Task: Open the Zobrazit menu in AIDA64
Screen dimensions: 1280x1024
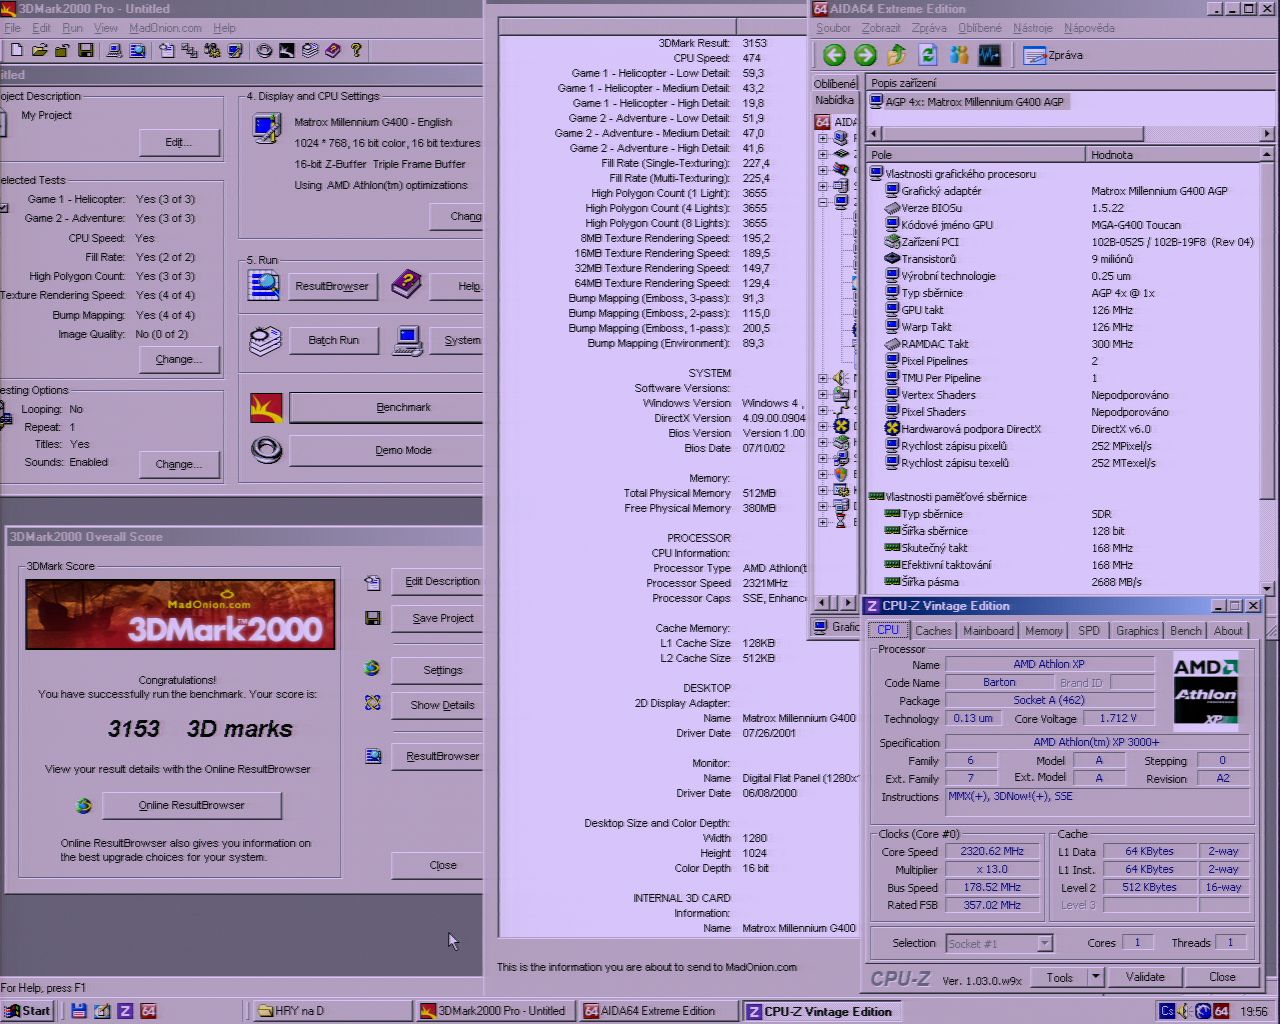Action: click(881, 28)
